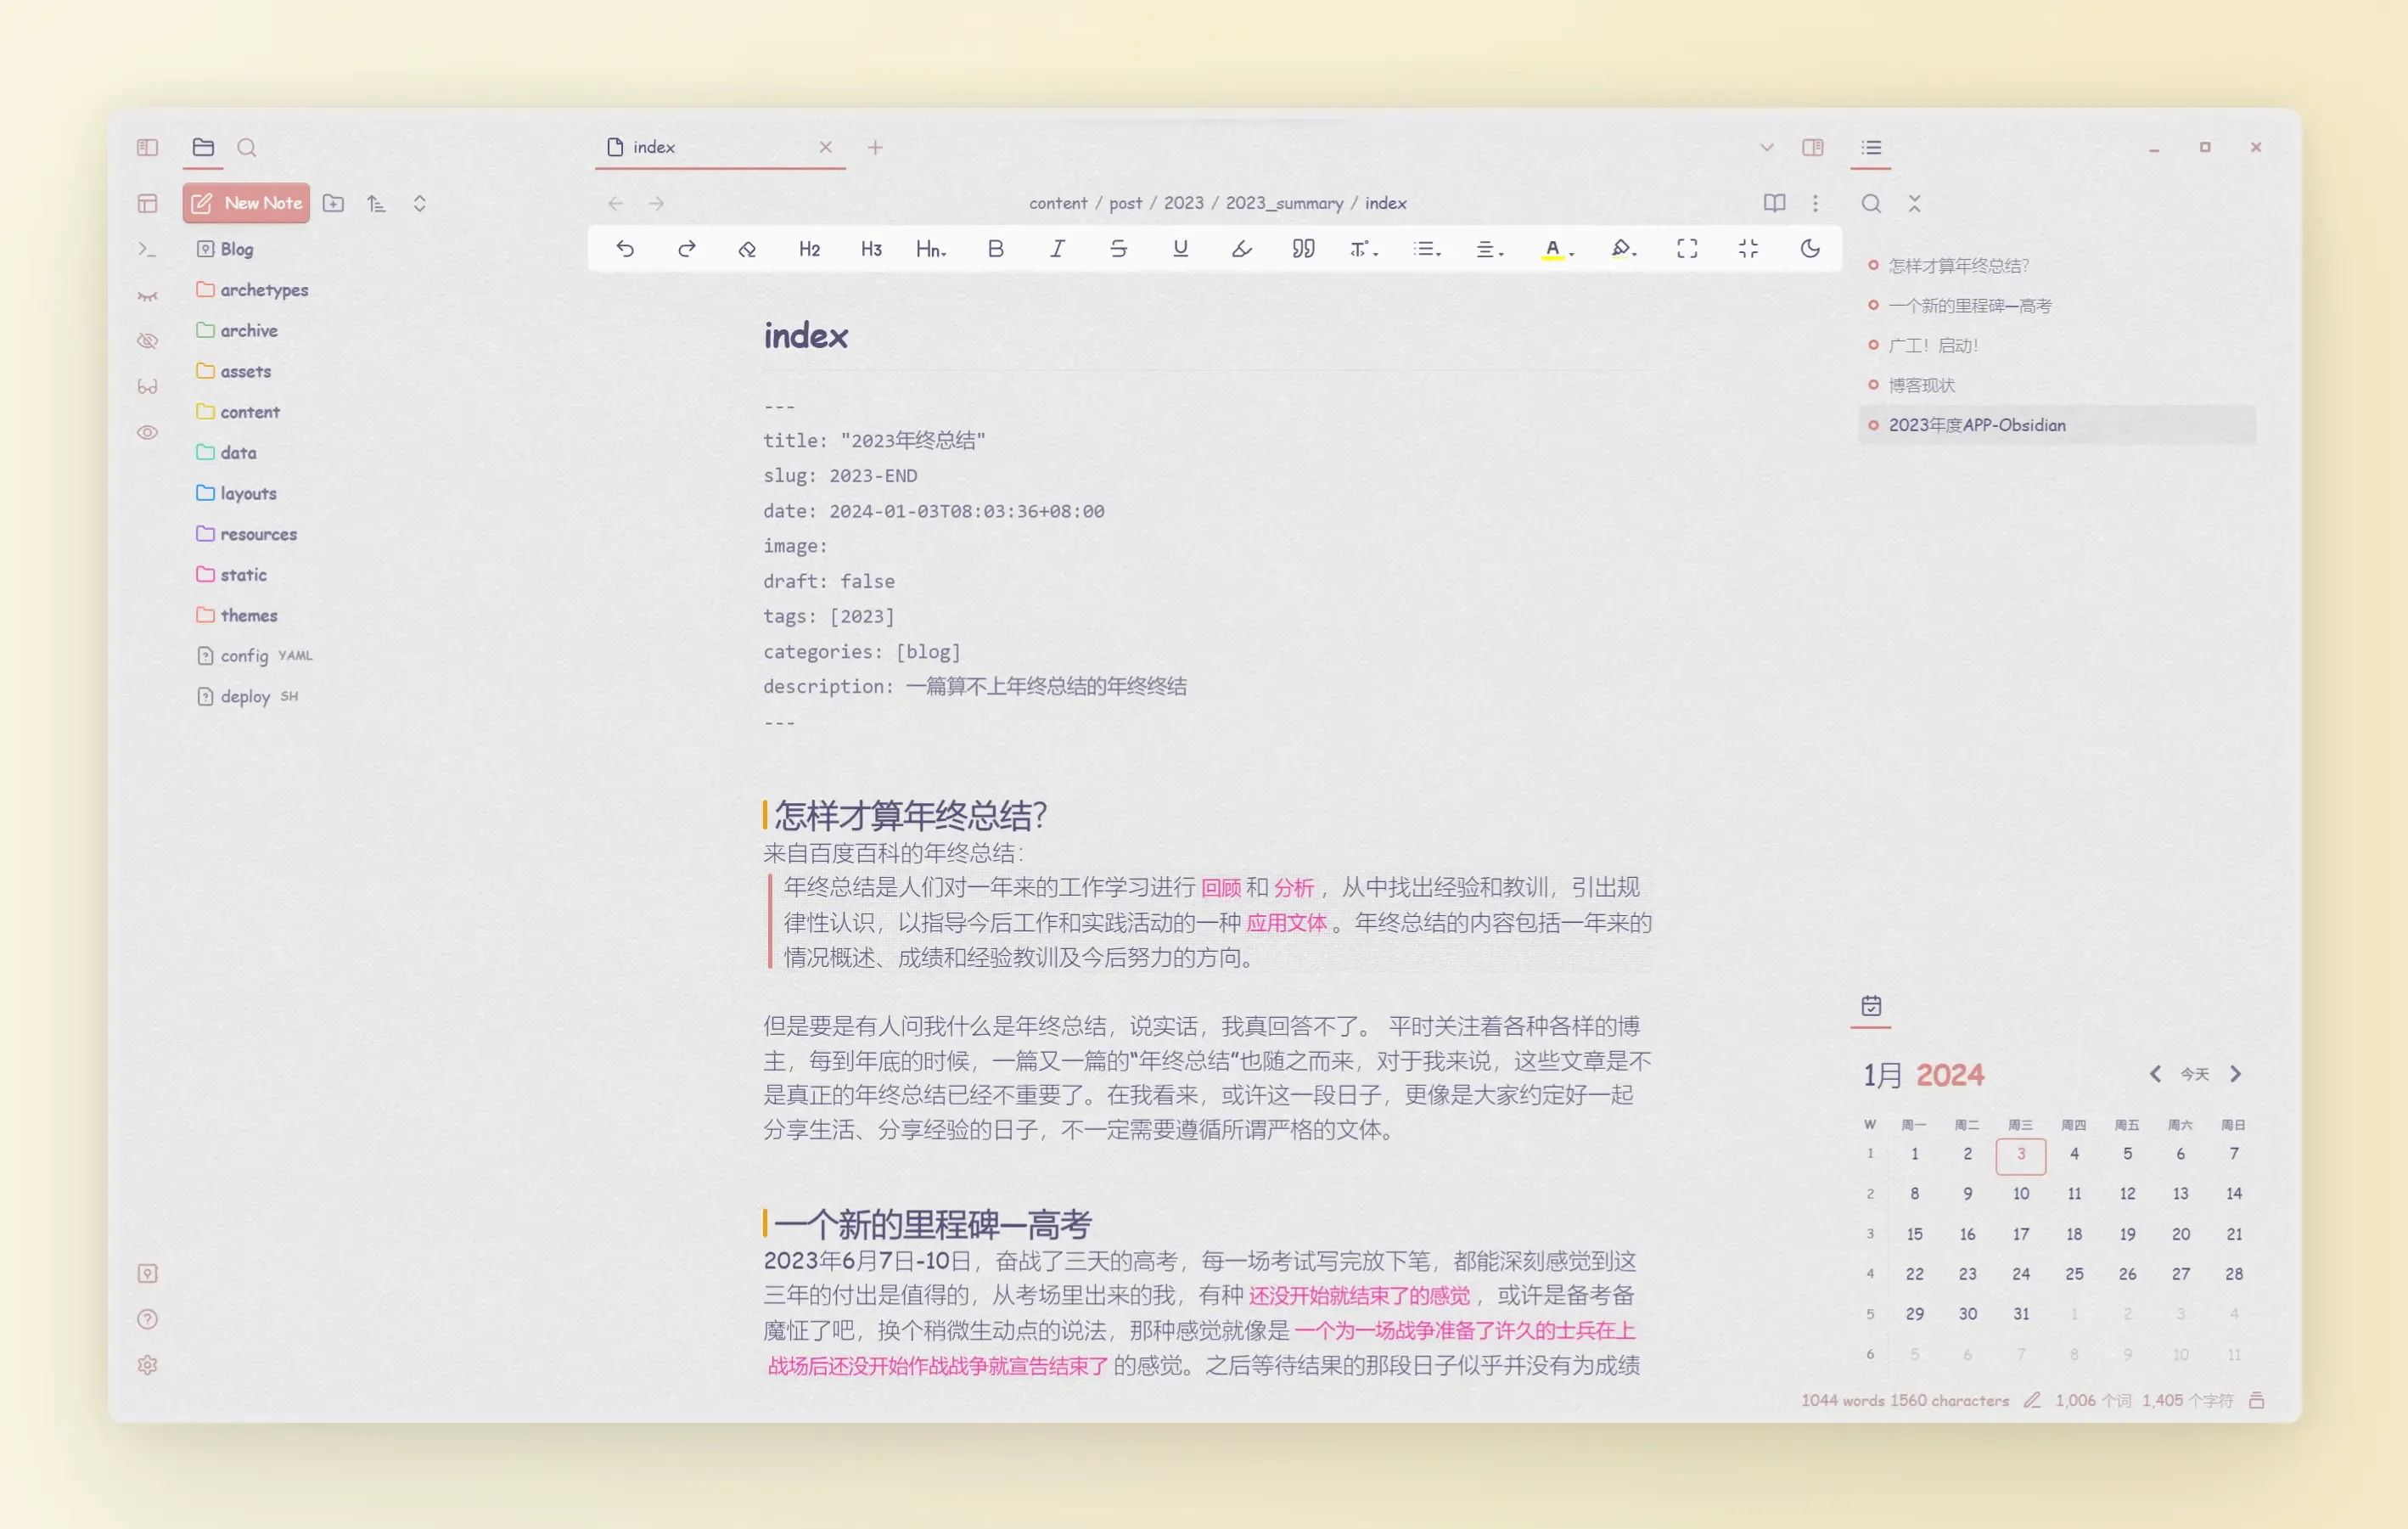Open the font color dropdown arrow
The width and height of the screenshot is (2408, 1529).
pyautogui.click(x=1572, y=253)
